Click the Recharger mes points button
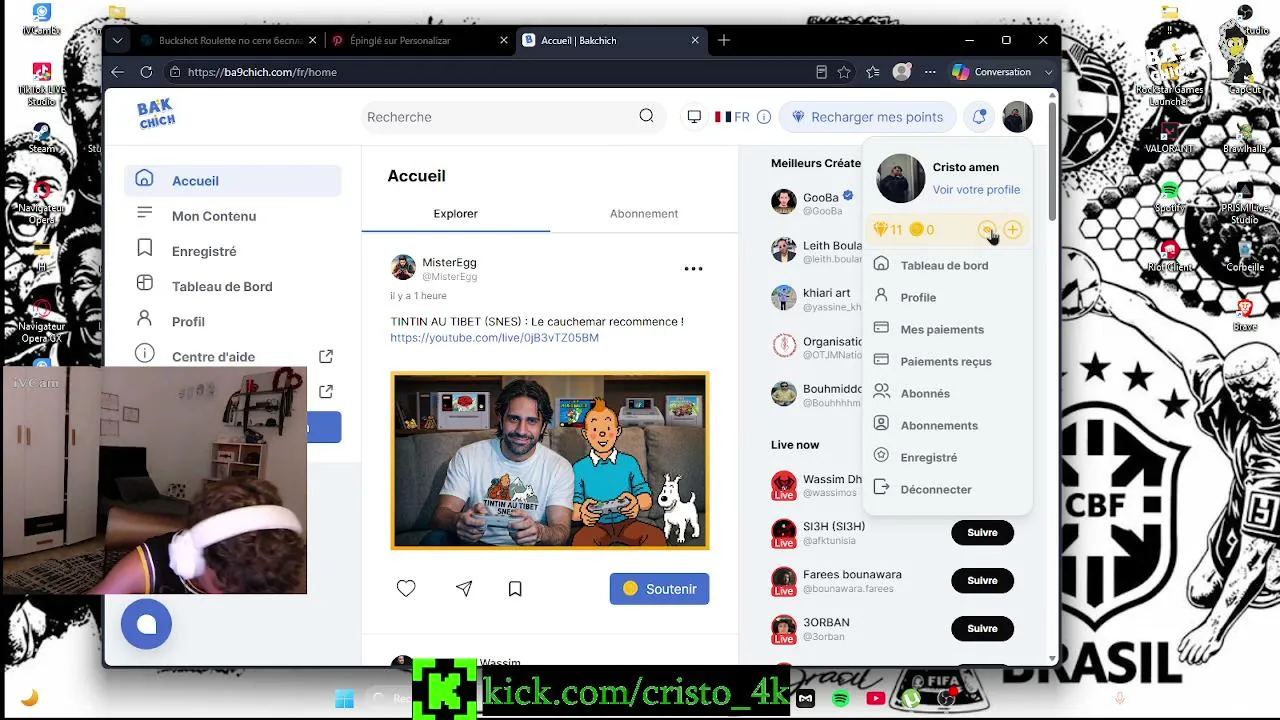Viewport: 1280px width, 720px height. point(867,117)
